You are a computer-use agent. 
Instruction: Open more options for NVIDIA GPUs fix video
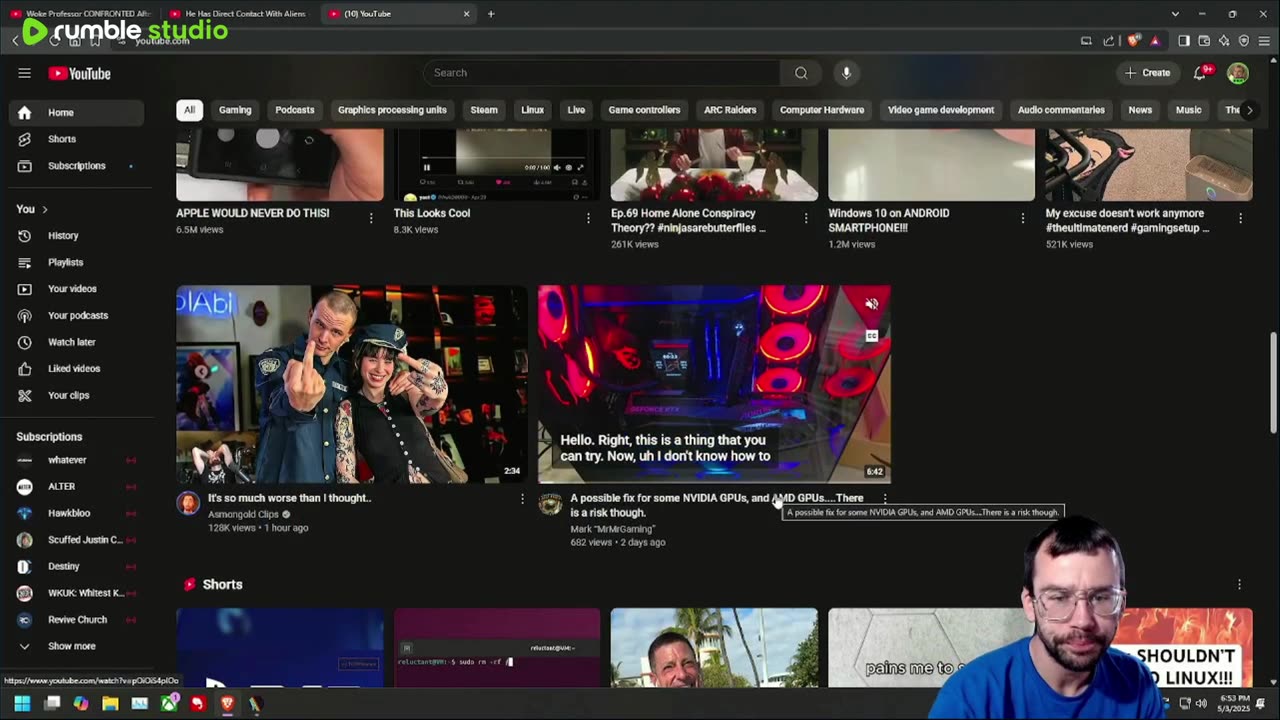click(x=885, y=498)
